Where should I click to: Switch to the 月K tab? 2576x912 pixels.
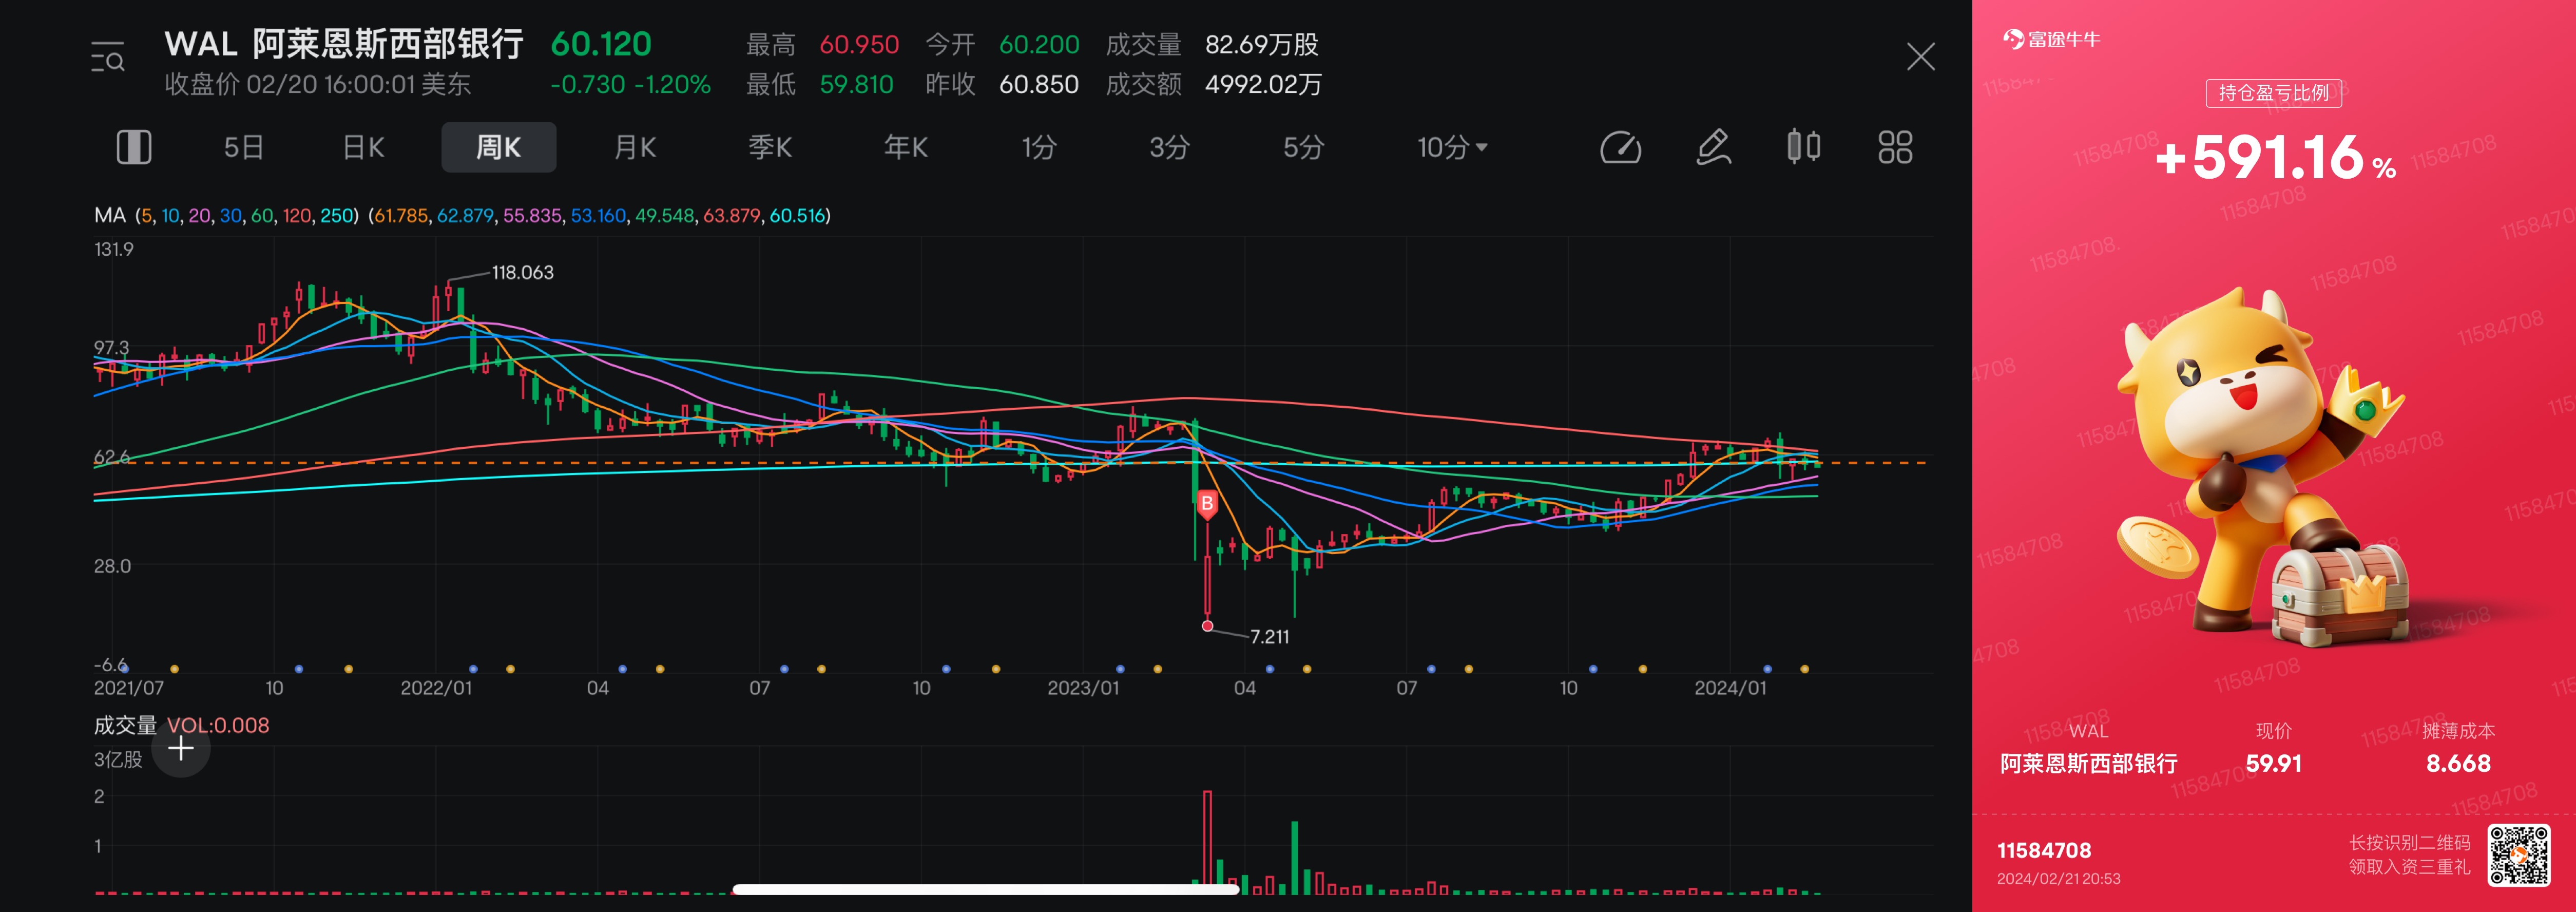[635, 148]
